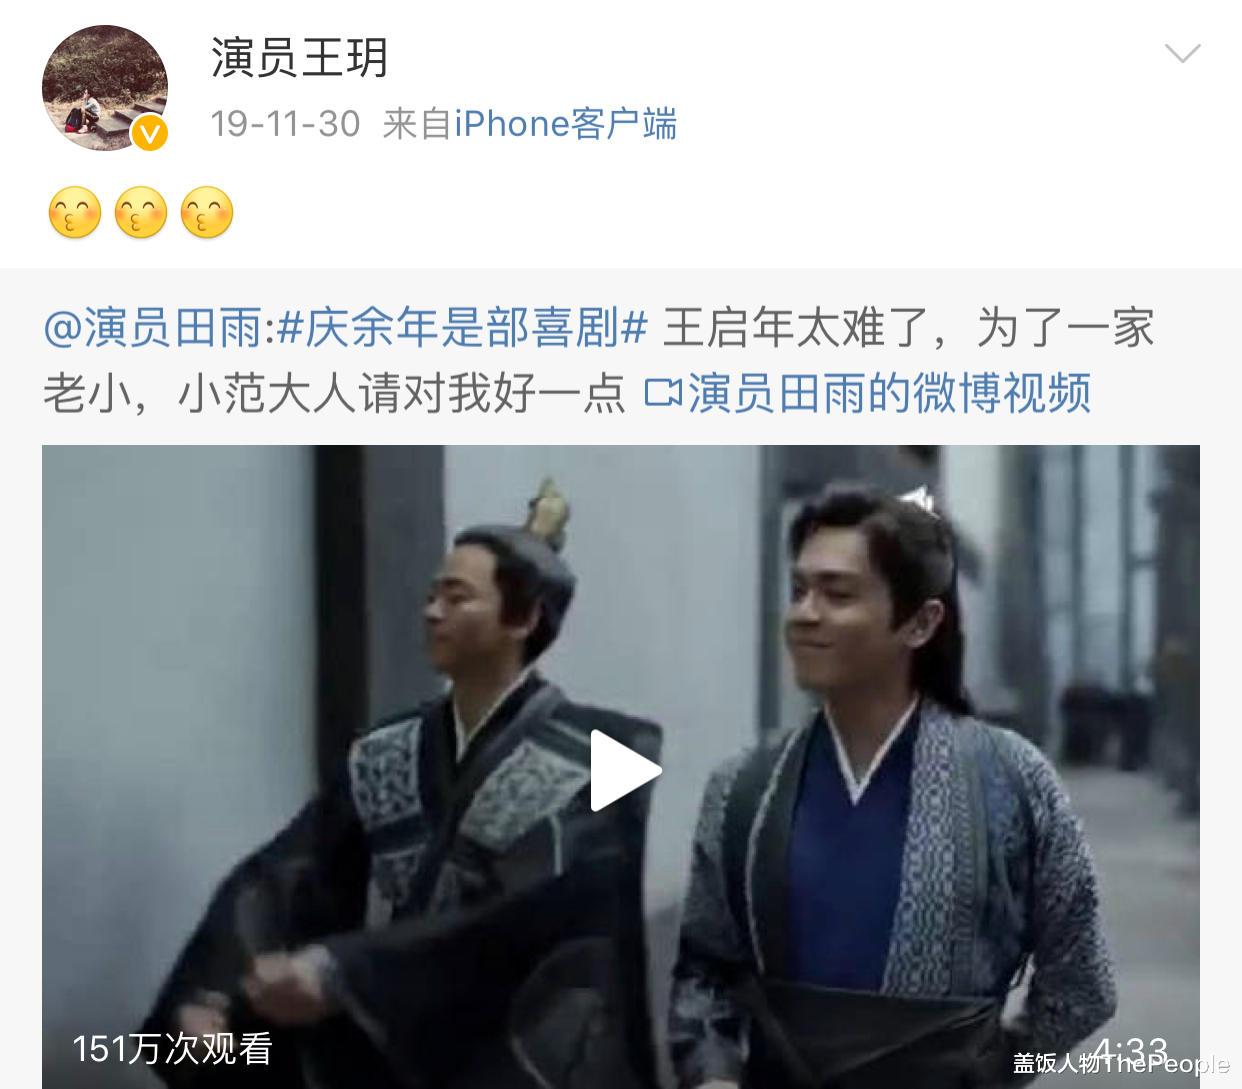Tap the third kissing face emoji
Viewport: 1242px width, 1089px height.
click(x=207, y=212)
